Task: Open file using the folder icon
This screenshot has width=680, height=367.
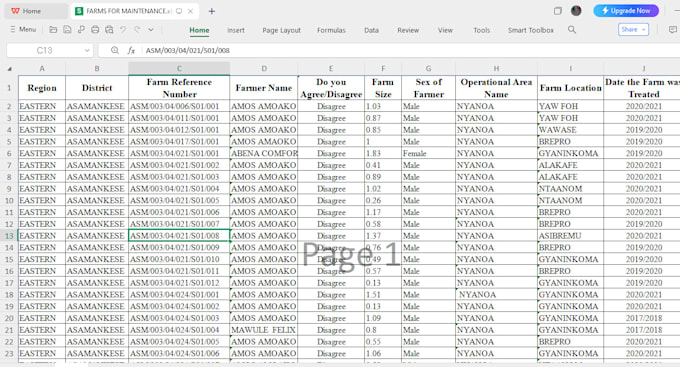Action: 53,29
